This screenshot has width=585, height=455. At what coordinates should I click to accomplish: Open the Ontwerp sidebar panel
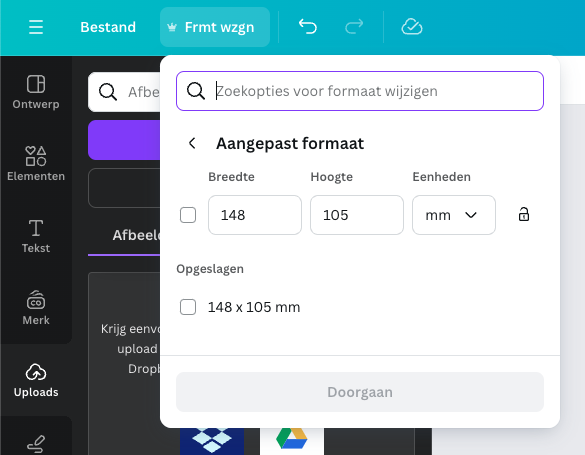pos(36,92)
